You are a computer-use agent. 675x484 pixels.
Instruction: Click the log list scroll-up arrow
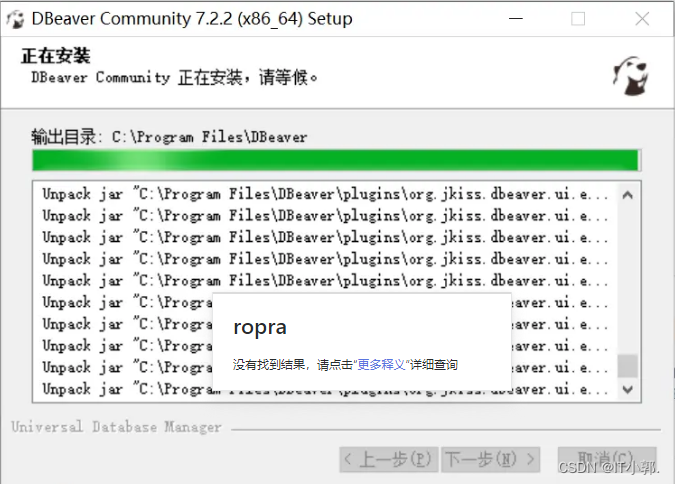pyautogui.click(x=628, y=195)
